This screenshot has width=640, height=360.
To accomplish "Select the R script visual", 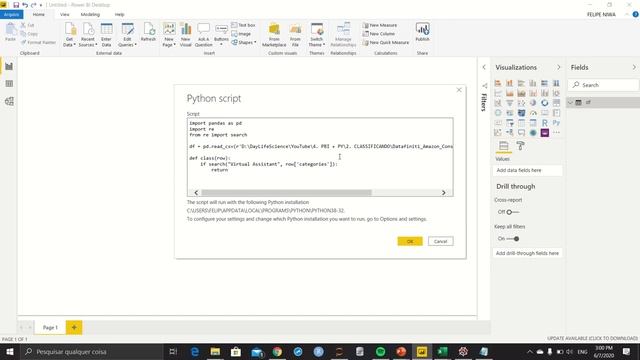I will pos(545,122).
